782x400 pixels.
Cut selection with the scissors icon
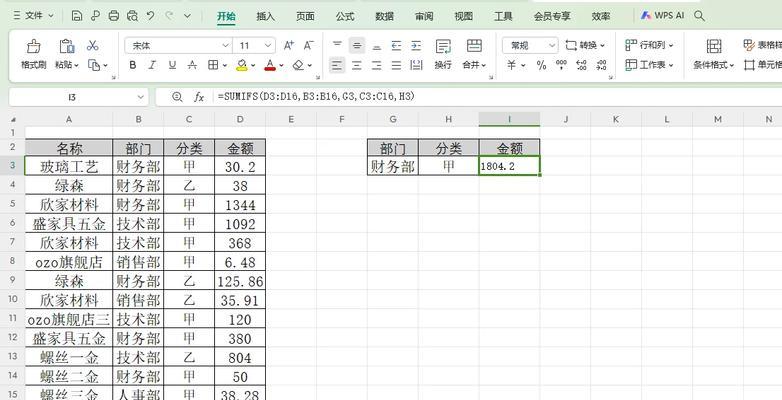pos(93,46)
